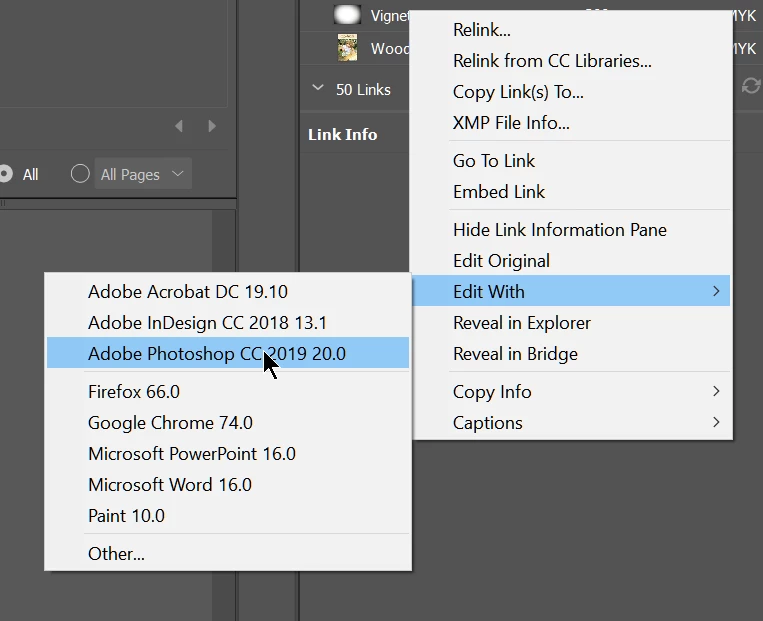763x621 pixels.
Task: Select Reveal in Explorer
Action: (571, 323)
